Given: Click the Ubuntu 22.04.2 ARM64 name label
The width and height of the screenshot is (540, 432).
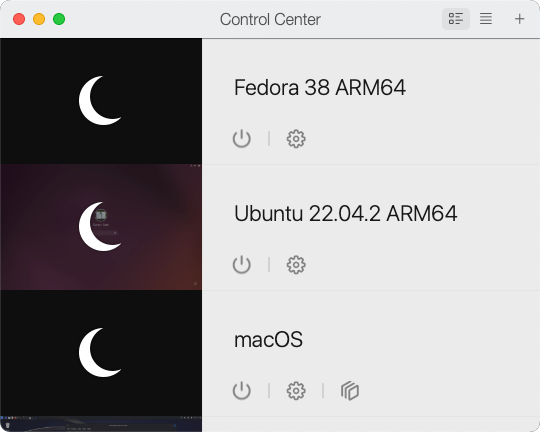Looking at the screenshot, I should 345,213.
